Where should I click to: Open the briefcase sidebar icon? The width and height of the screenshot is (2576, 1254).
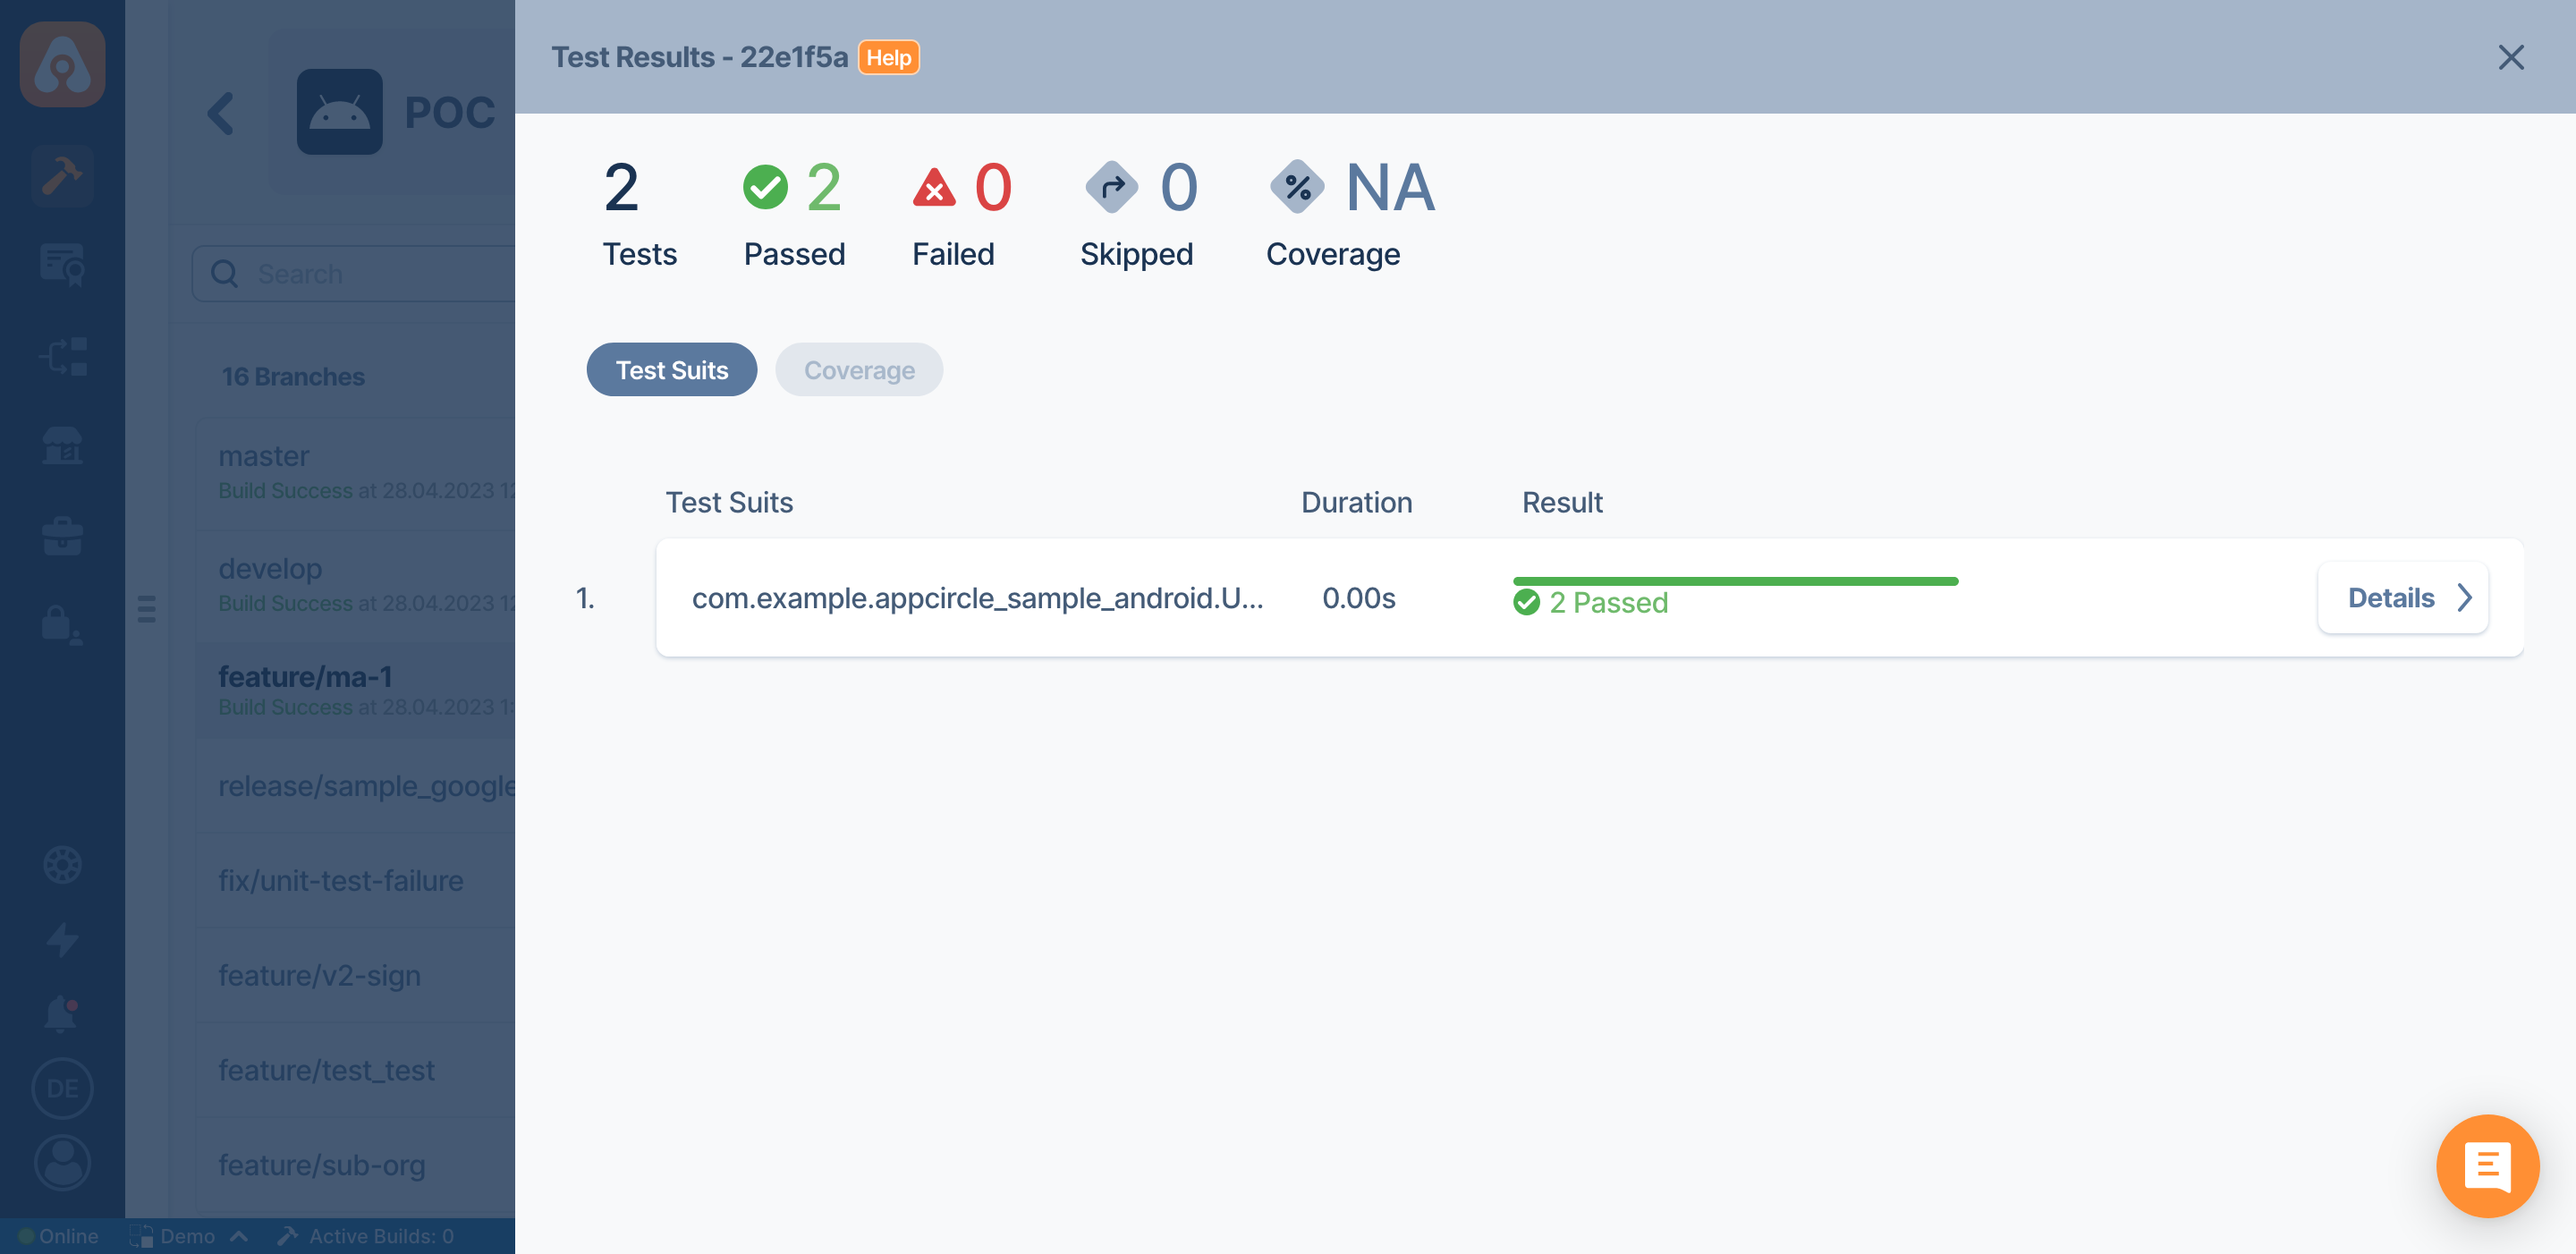click(62, 535)
